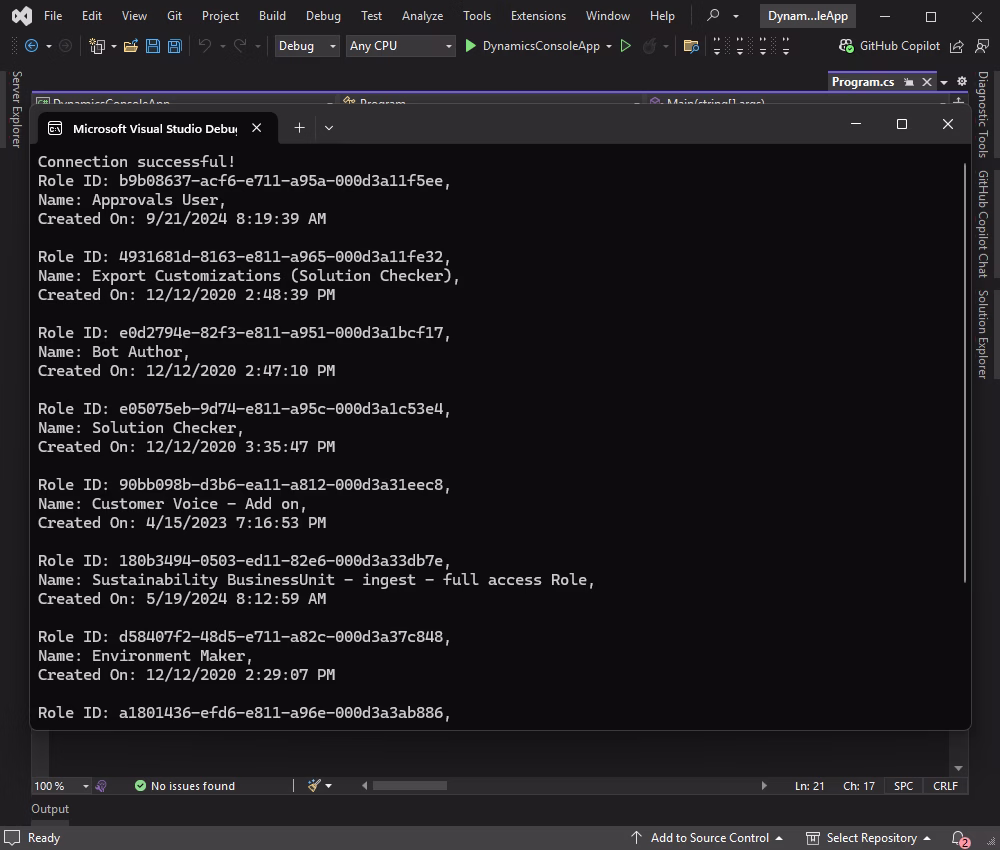Open the Project menu
This screenshot has width=1000, height=850.
[220, 15]
